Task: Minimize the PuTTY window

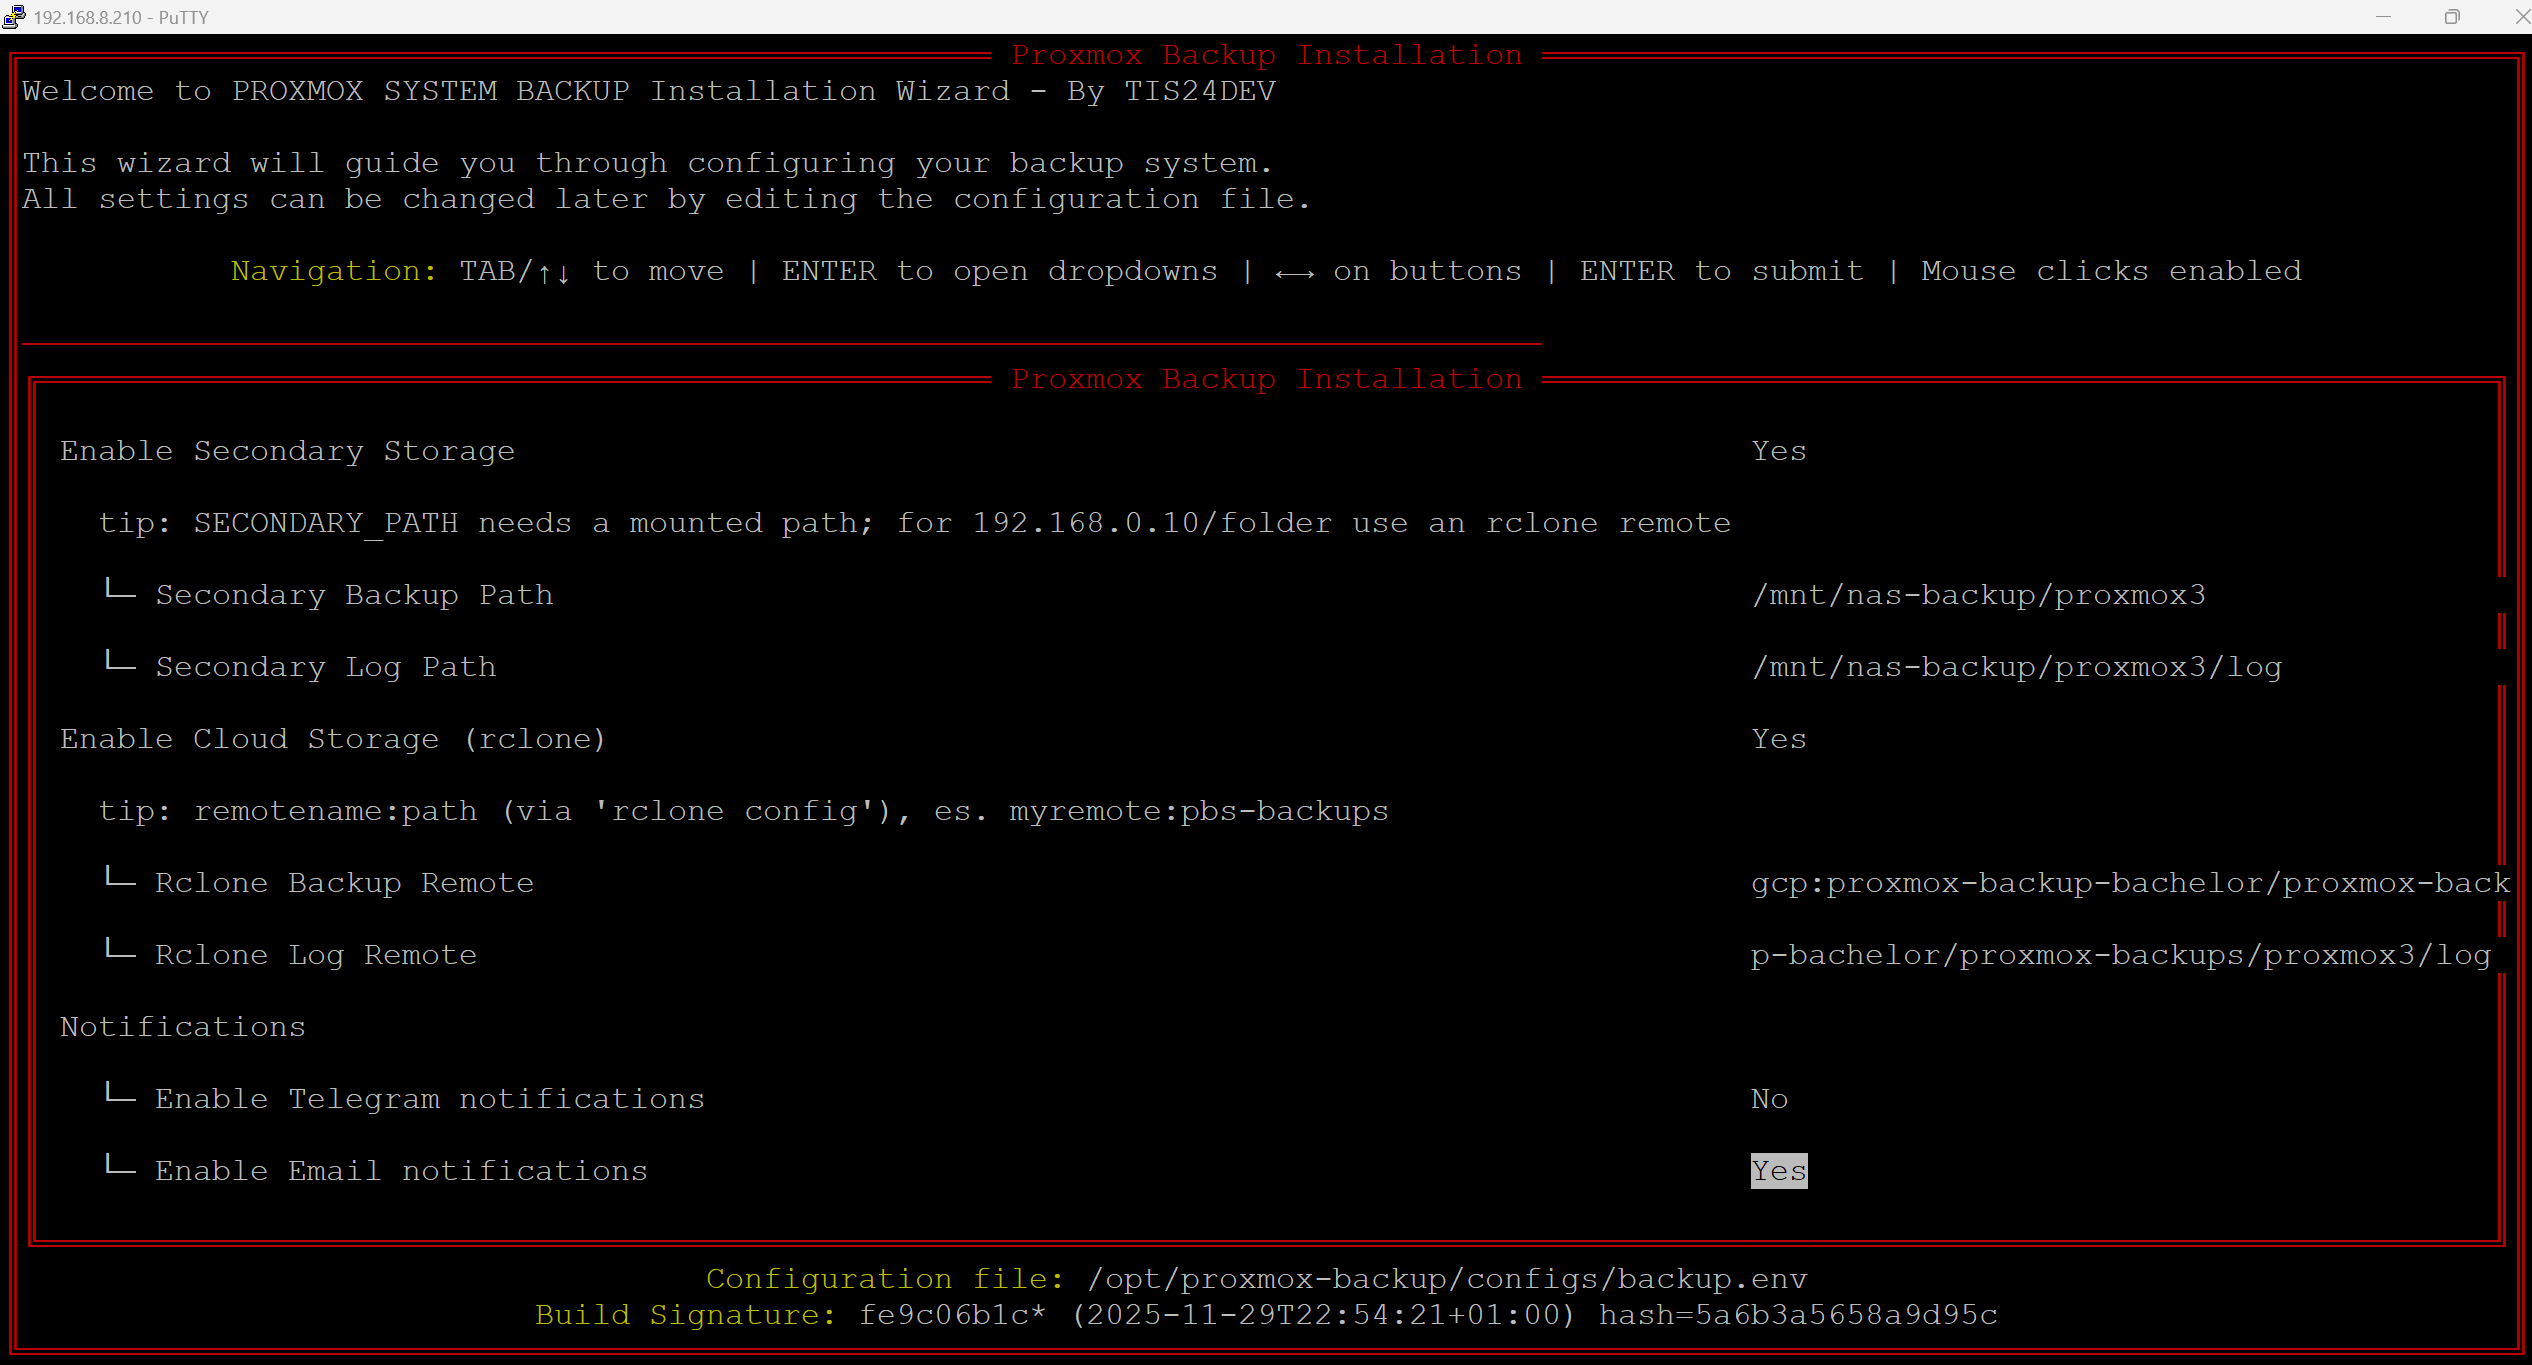Action: (x=2383, y=16)
